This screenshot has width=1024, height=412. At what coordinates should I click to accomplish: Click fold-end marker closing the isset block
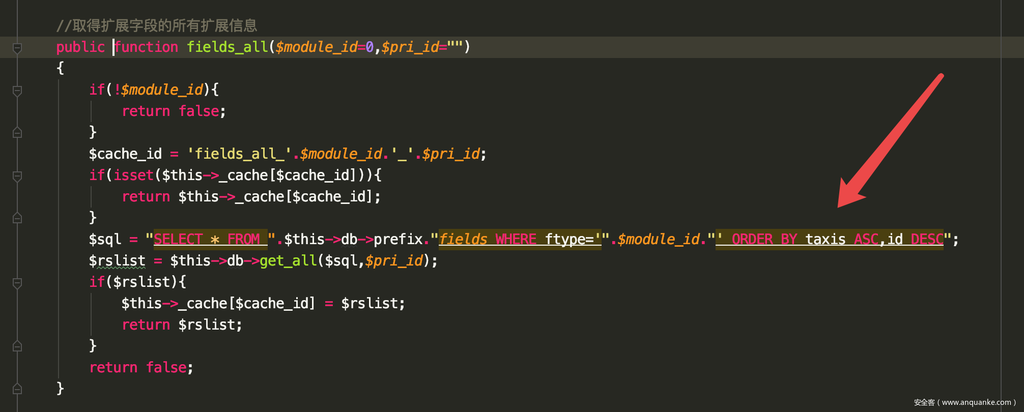pyautogui.click(x=17, y=217)
